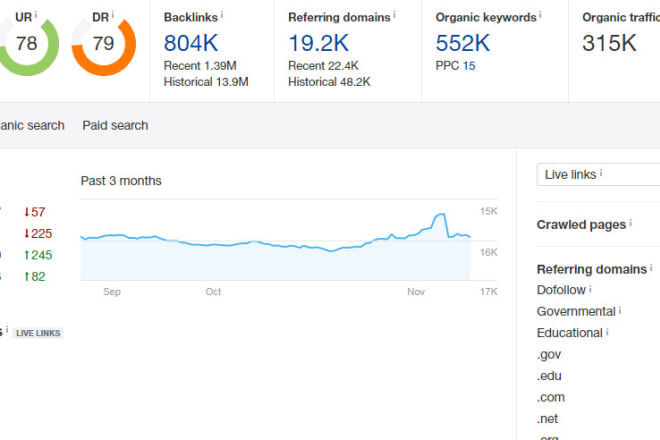
Task: Switch to the Paid search tab
Action: click(x=115, y=125)
